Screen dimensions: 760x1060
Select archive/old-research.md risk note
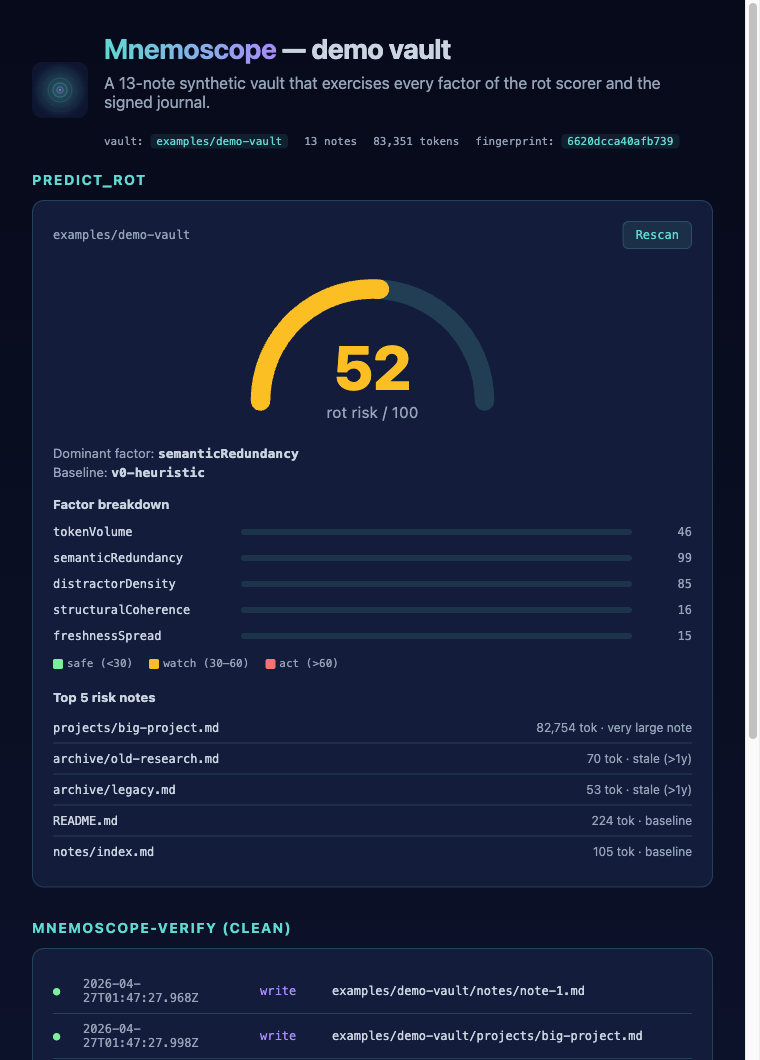(373, 758)
